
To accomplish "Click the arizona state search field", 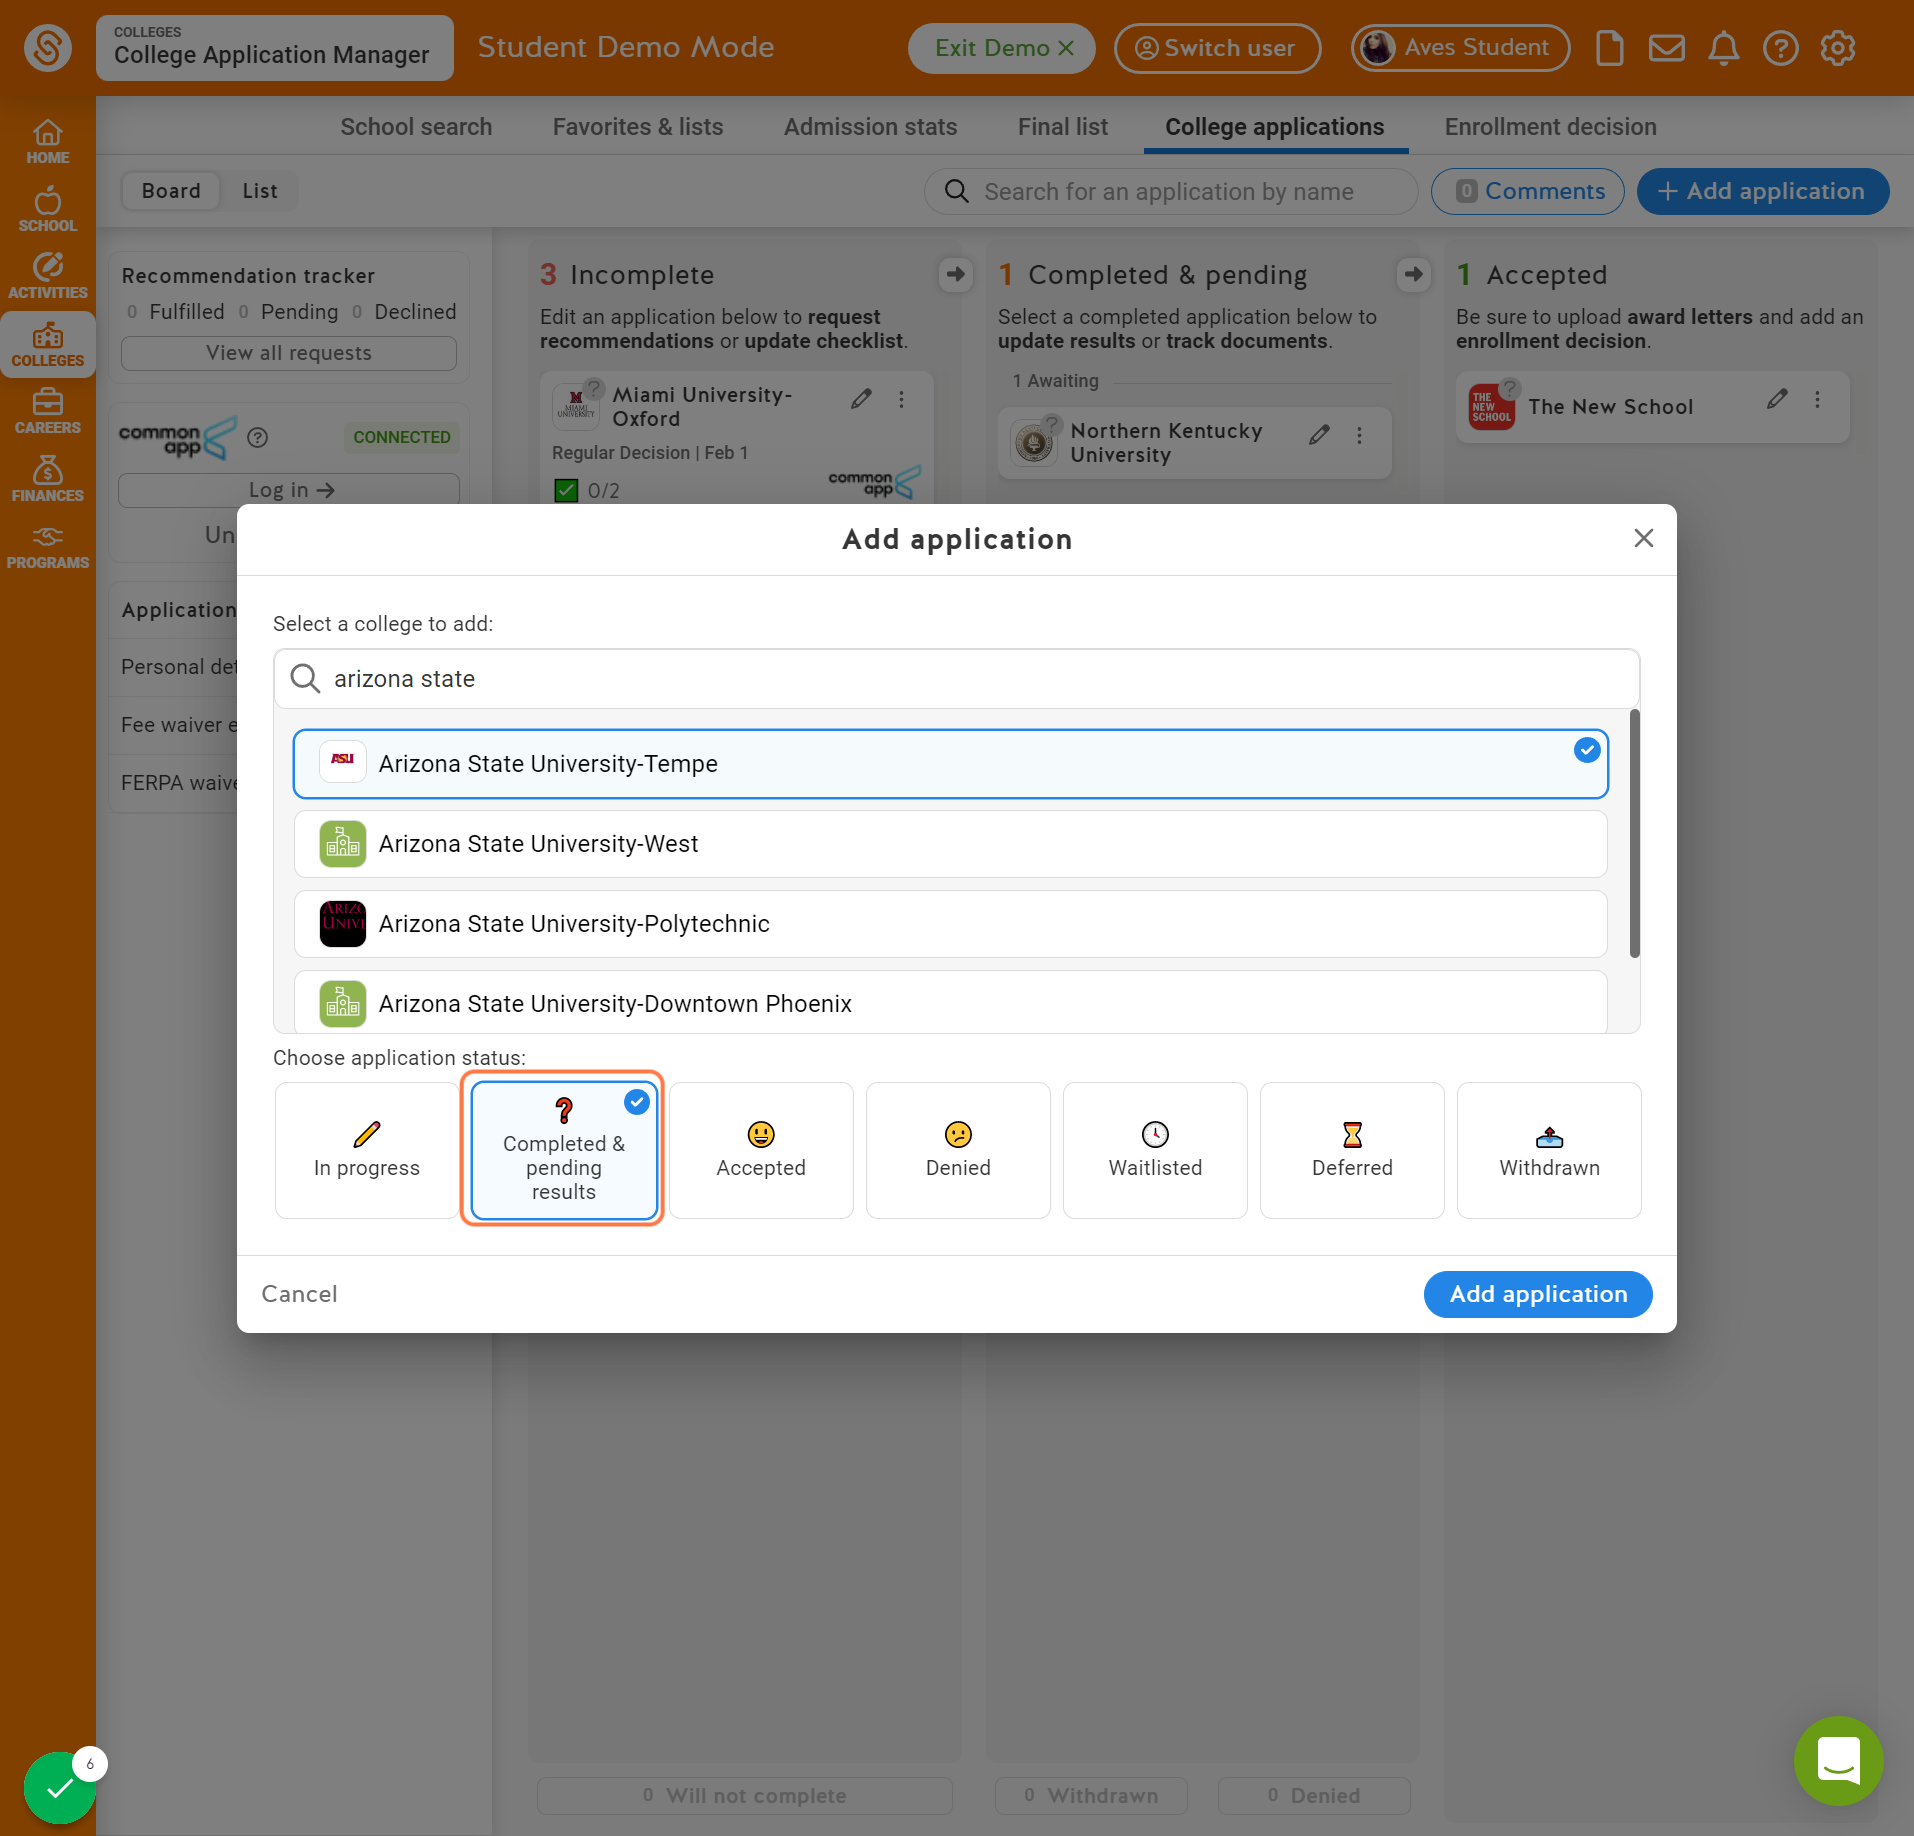I will (x=956, y=679).
